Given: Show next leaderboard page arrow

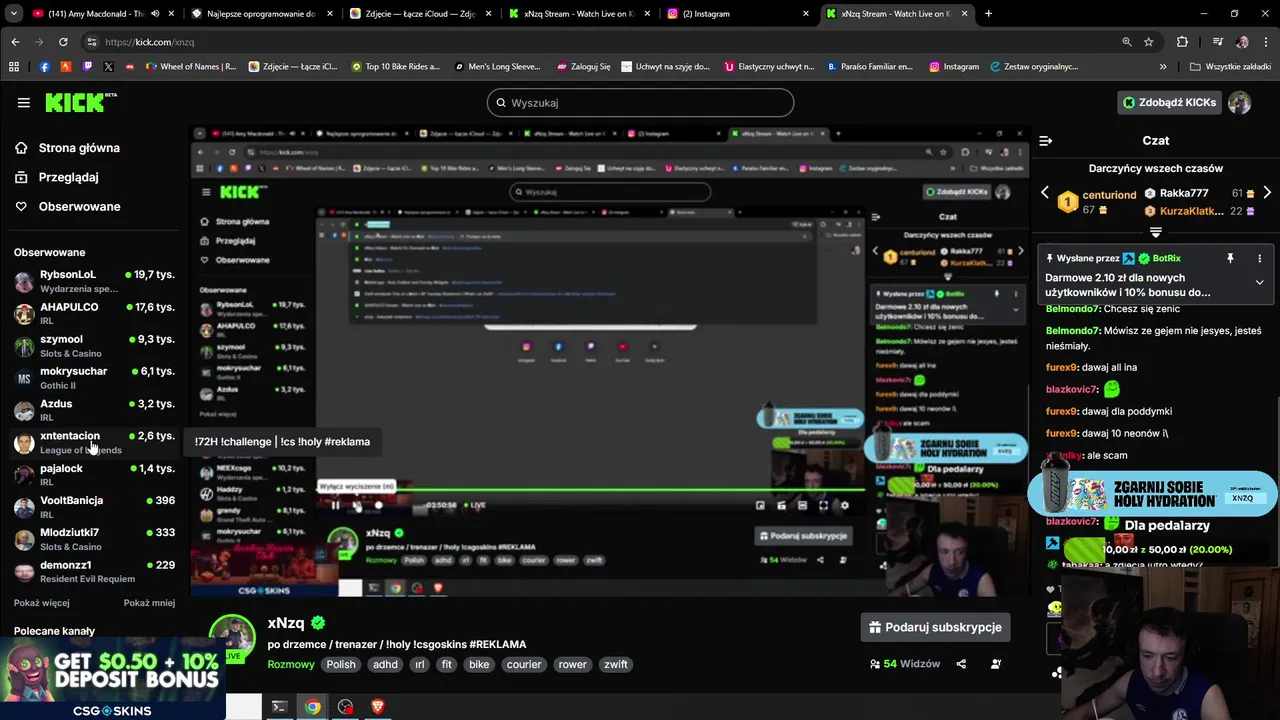Looking at the screenshot, I should [1267, 193].
